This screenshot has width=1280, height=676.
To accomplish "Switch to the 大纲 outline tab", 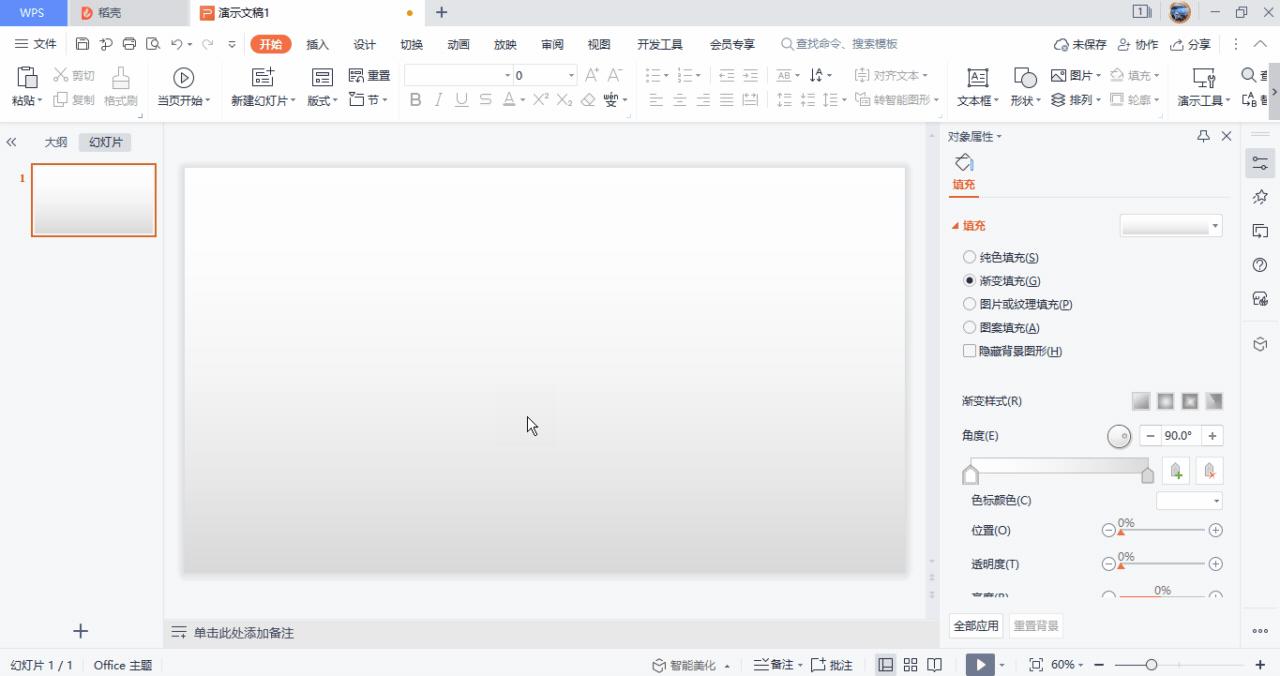I will point(55,141).
